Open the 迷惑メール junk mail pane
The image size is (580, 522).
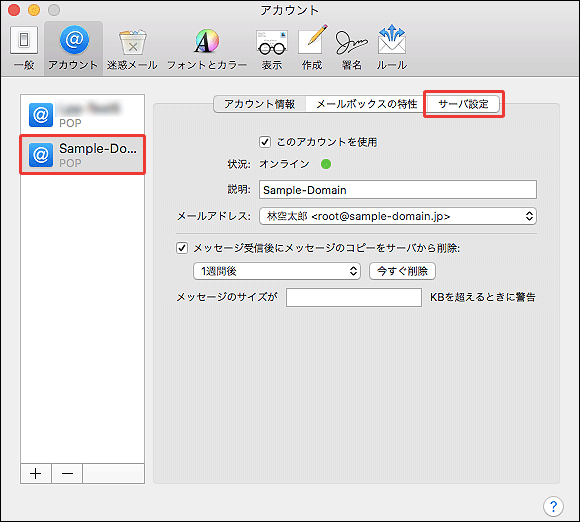click(x=132, y=48)
